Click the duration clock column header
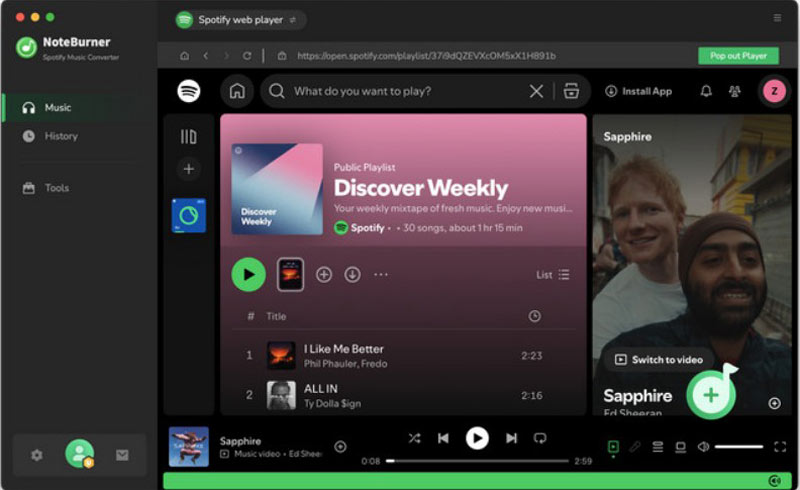 coord(534,316)
